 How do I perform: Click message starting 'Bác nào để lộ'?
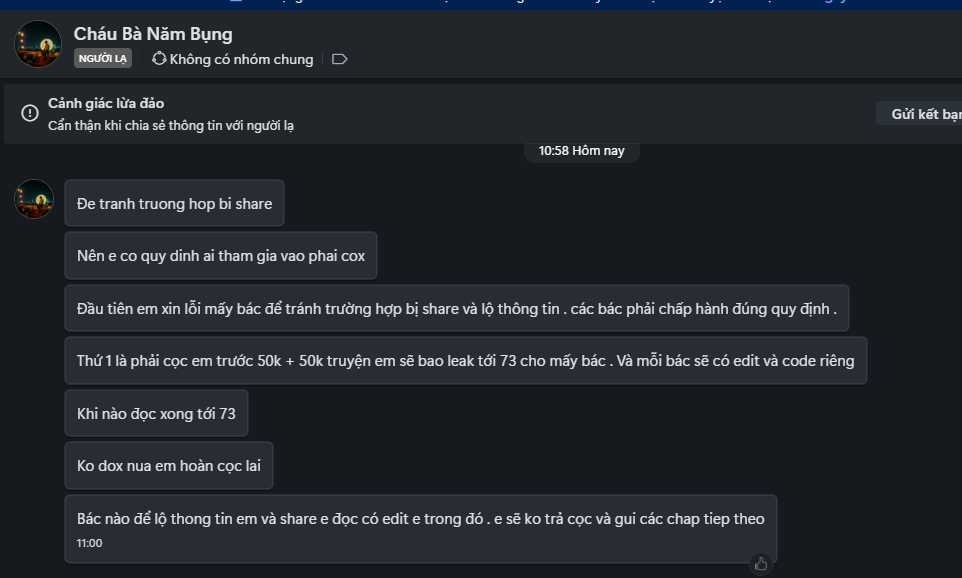(x=420, y=518)
